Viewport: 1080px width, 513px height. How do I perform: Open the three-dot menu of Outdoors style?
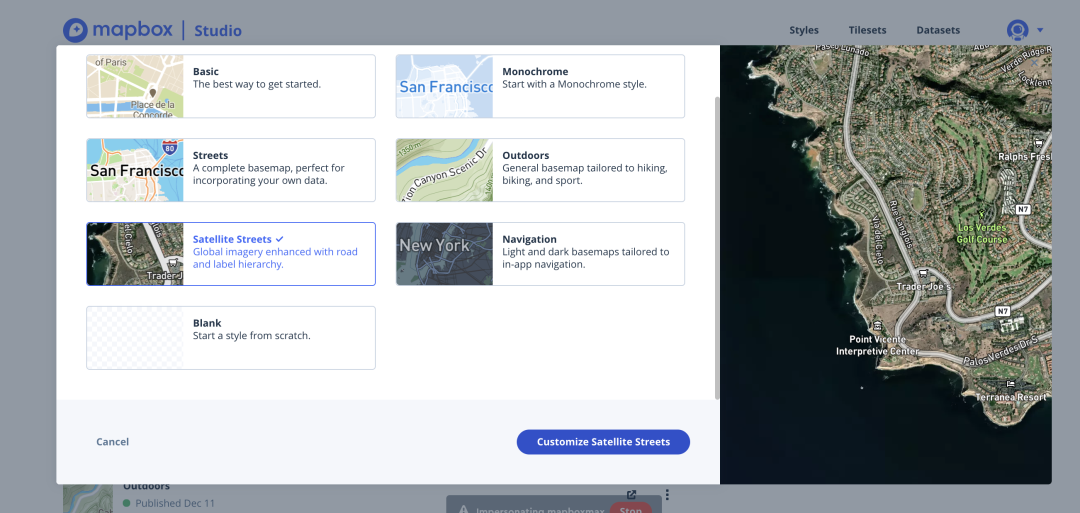[667, 494]
